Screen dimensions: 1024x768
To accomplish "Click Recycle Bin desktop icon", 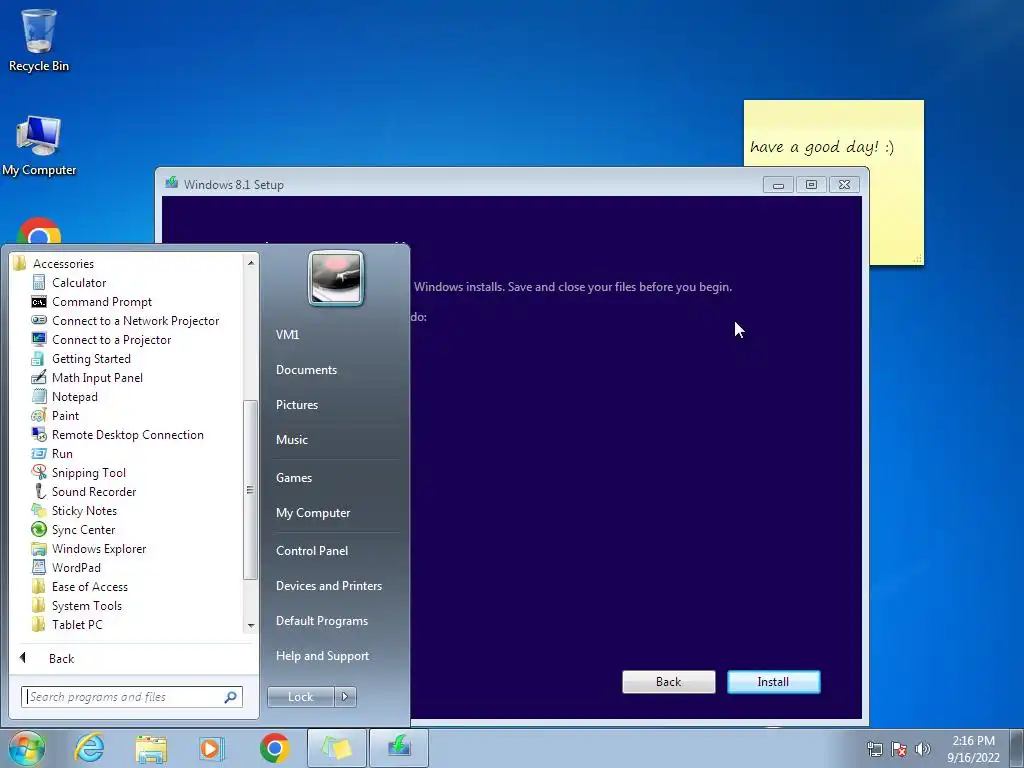I will 39,40.
